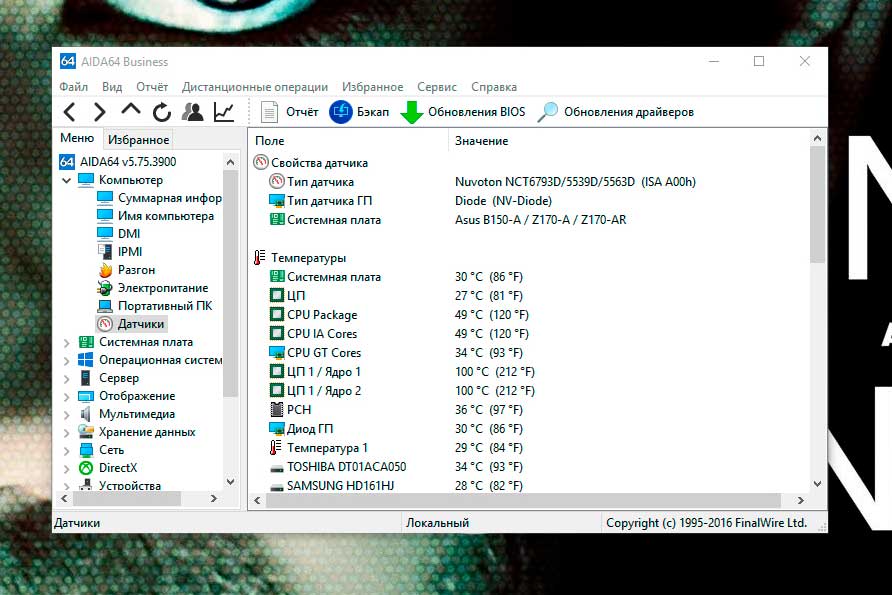Click the forward navigation arrow icon
The image size is (892, 595).
[x=99, y=112]
